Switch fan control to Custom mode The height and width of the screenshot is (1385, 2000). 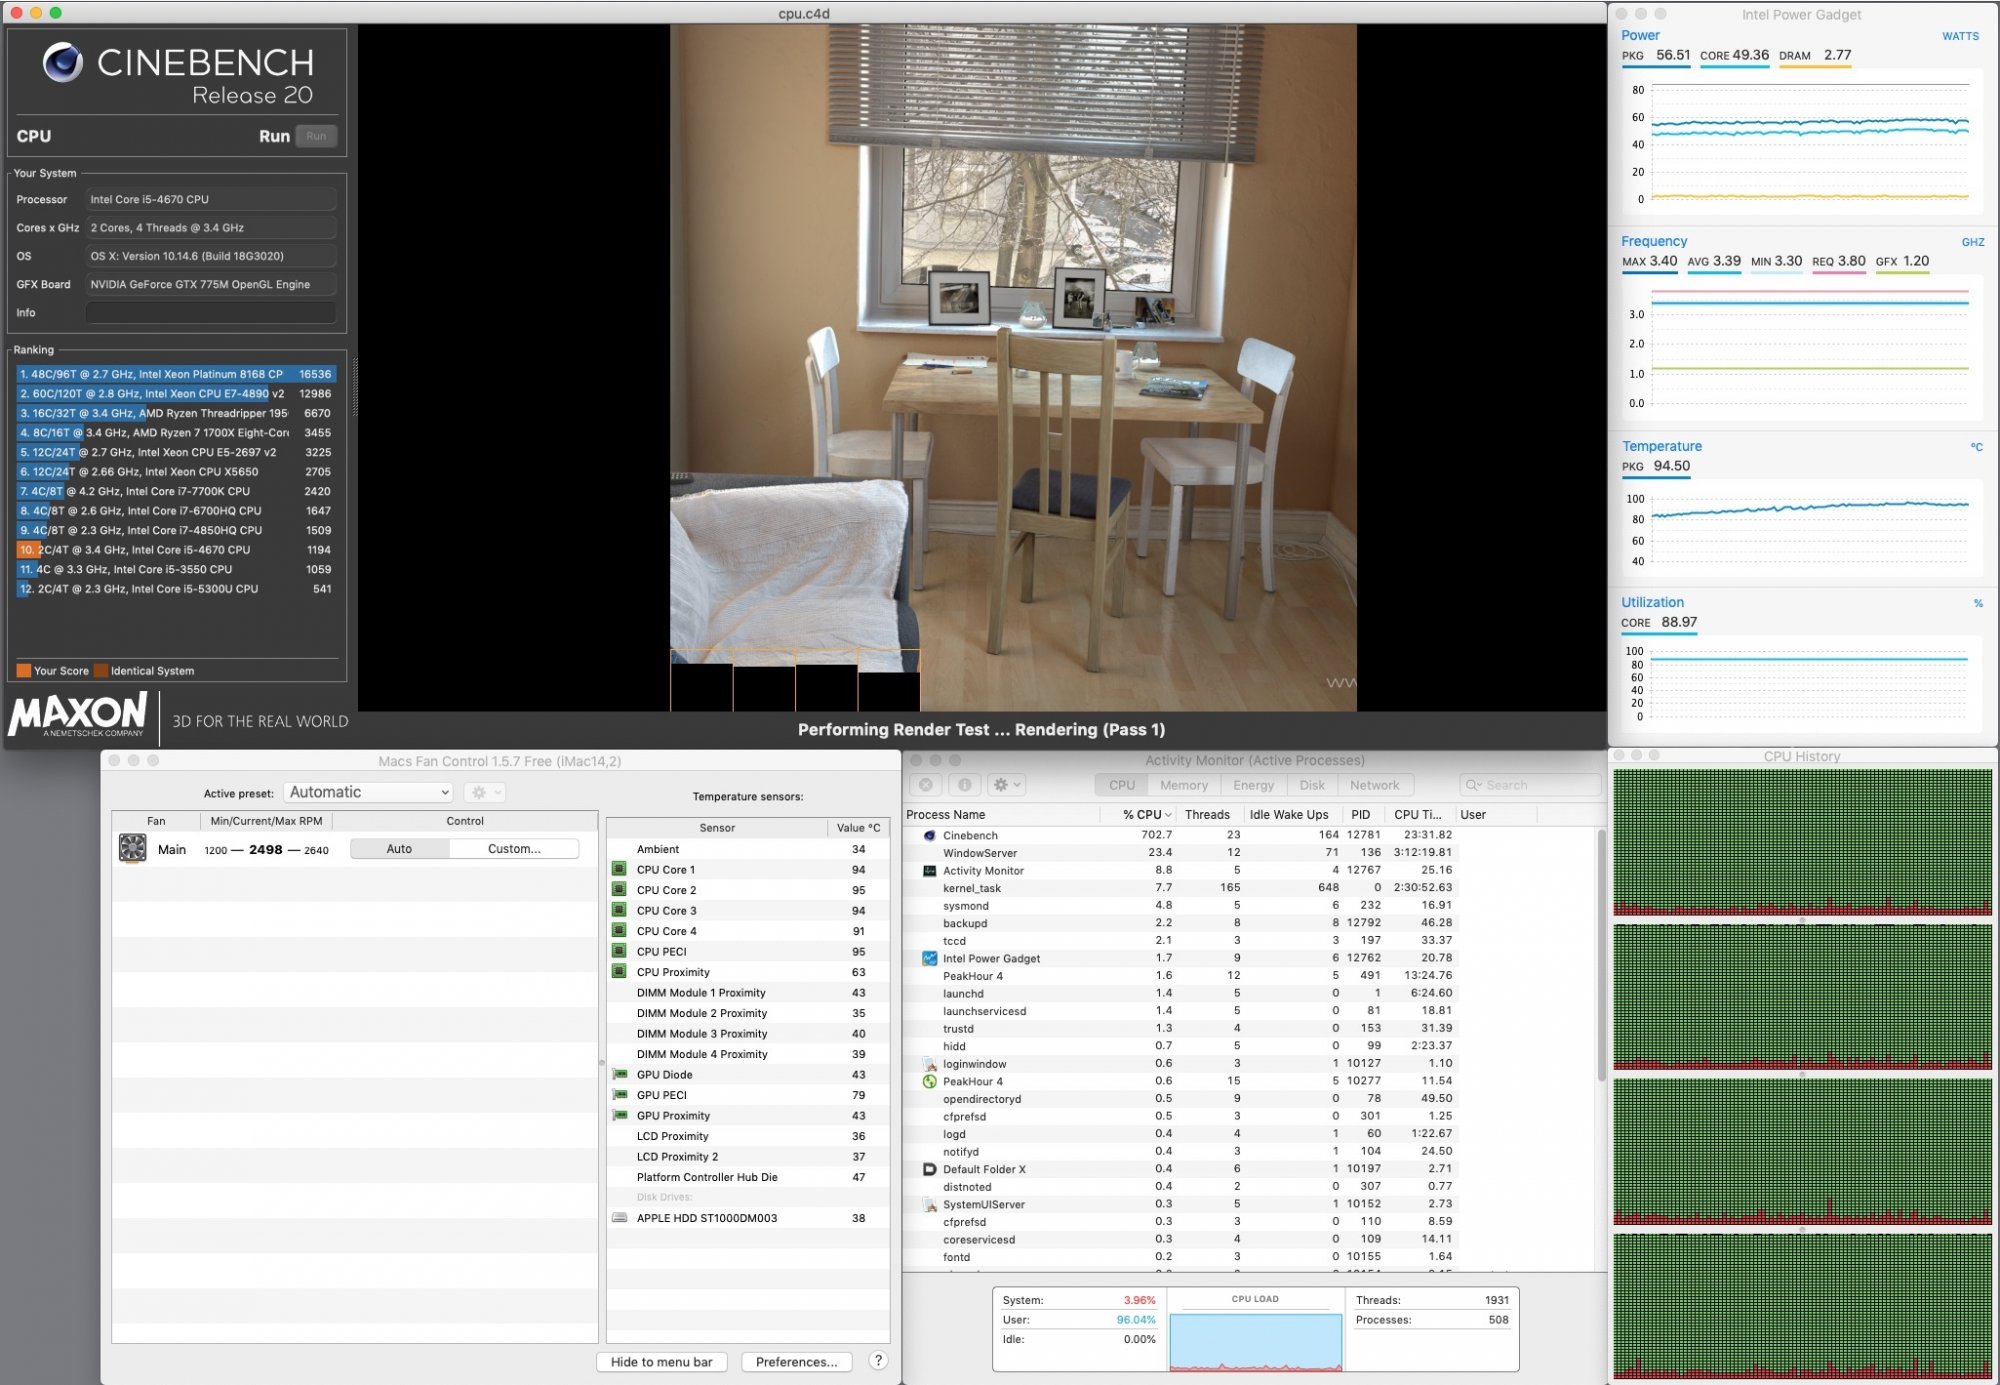pyautogui.click(x=513, y=848)
